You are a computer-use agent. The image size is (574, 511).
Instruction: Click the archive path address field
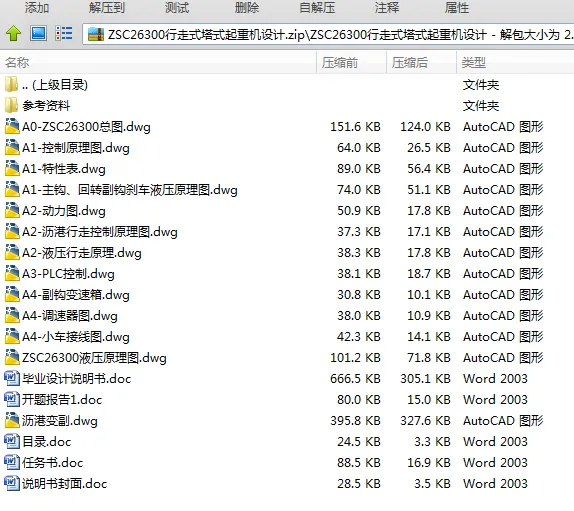[328, 34]
